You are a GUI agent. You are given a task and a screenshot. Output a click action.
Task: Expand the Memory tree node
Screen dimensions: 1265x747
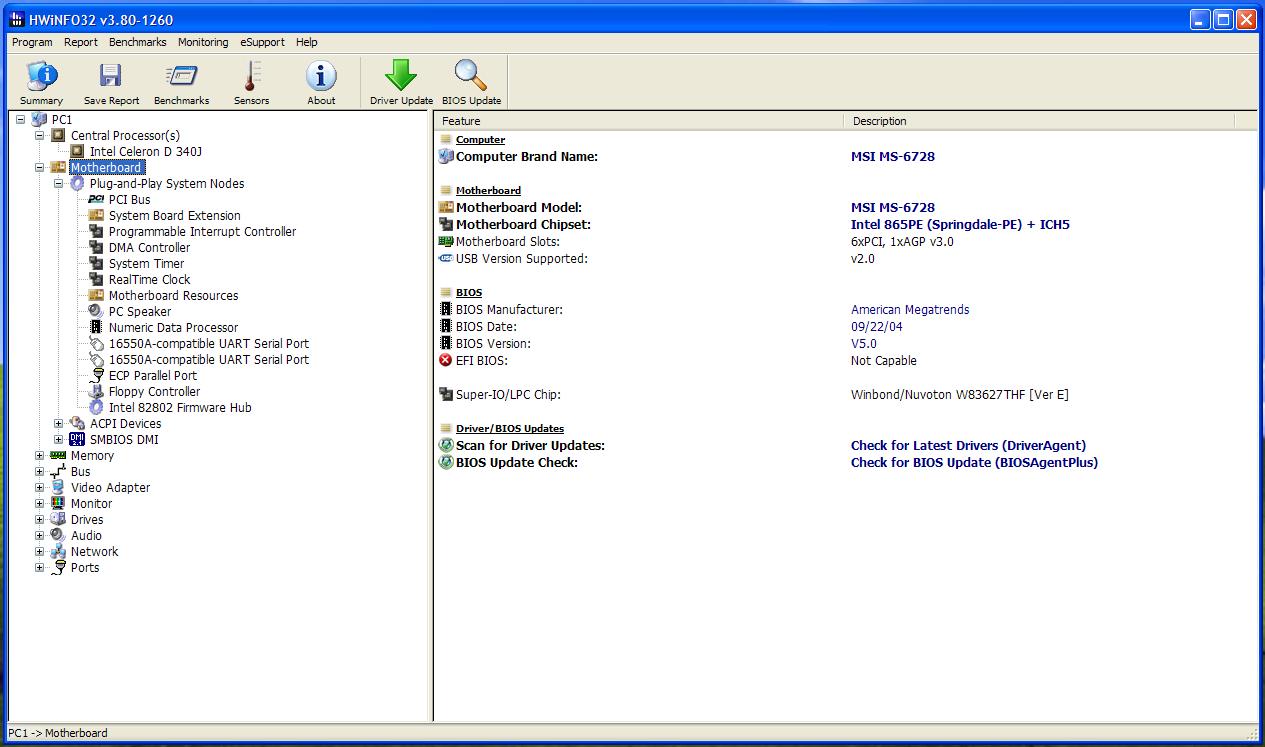point(40,456)
